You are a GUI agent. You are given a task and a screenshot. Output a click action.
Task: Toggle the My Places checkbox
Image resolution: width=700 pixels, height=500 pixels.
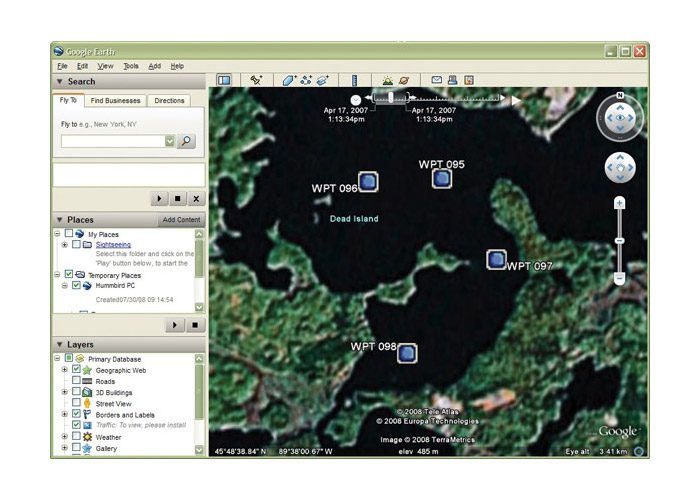pyautogui.click(x=69, y=233)
